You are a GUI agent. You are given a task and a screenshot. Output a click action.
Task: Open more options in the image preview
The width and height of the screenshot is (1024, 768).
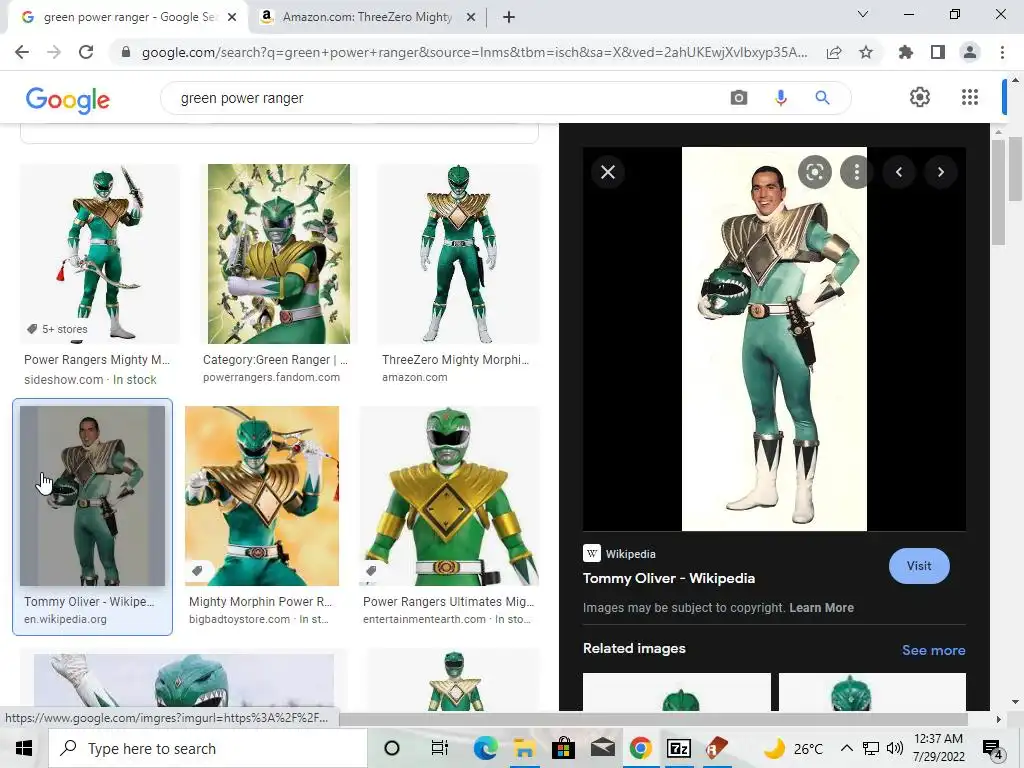point(856,172)
